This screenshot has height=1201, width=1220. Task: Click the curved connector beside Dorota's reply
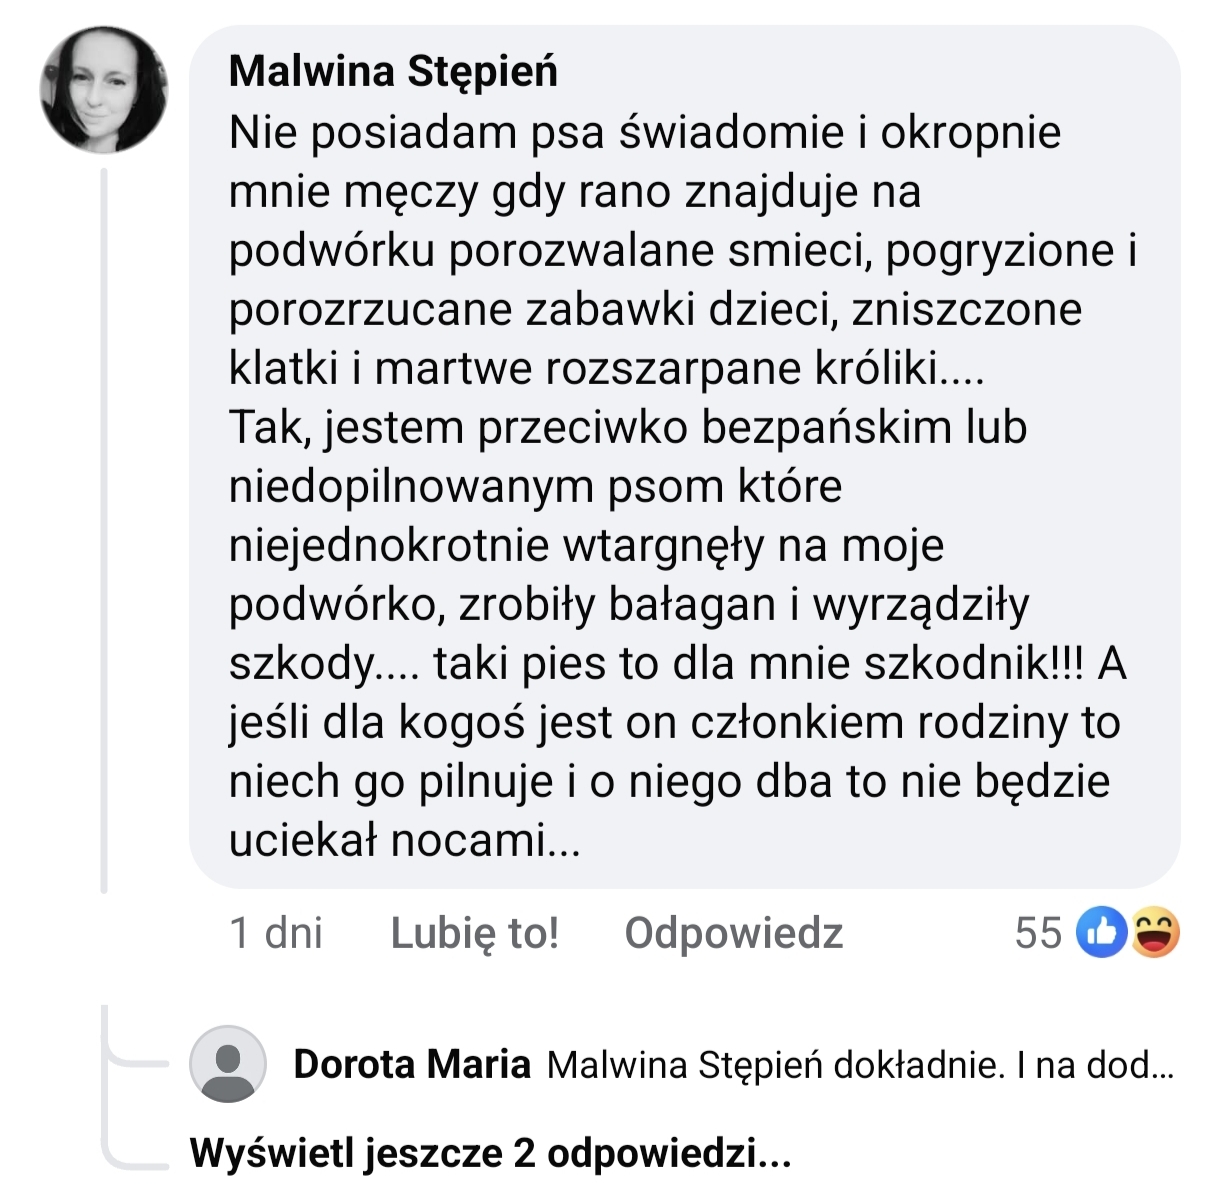point(130,1050)
